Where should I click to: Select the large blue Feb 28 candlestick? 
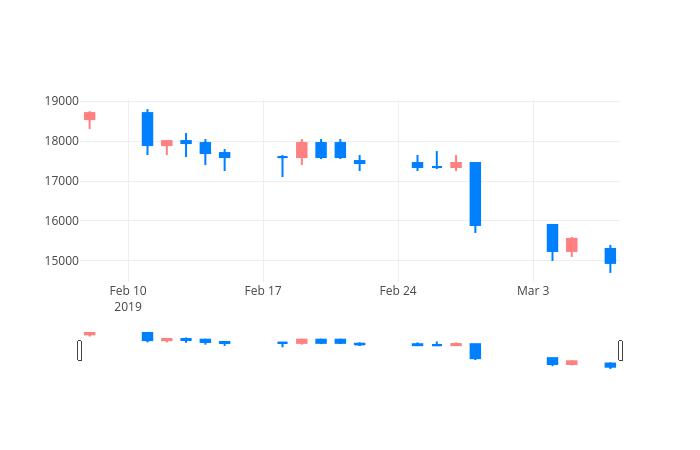[x=475, y=197]
